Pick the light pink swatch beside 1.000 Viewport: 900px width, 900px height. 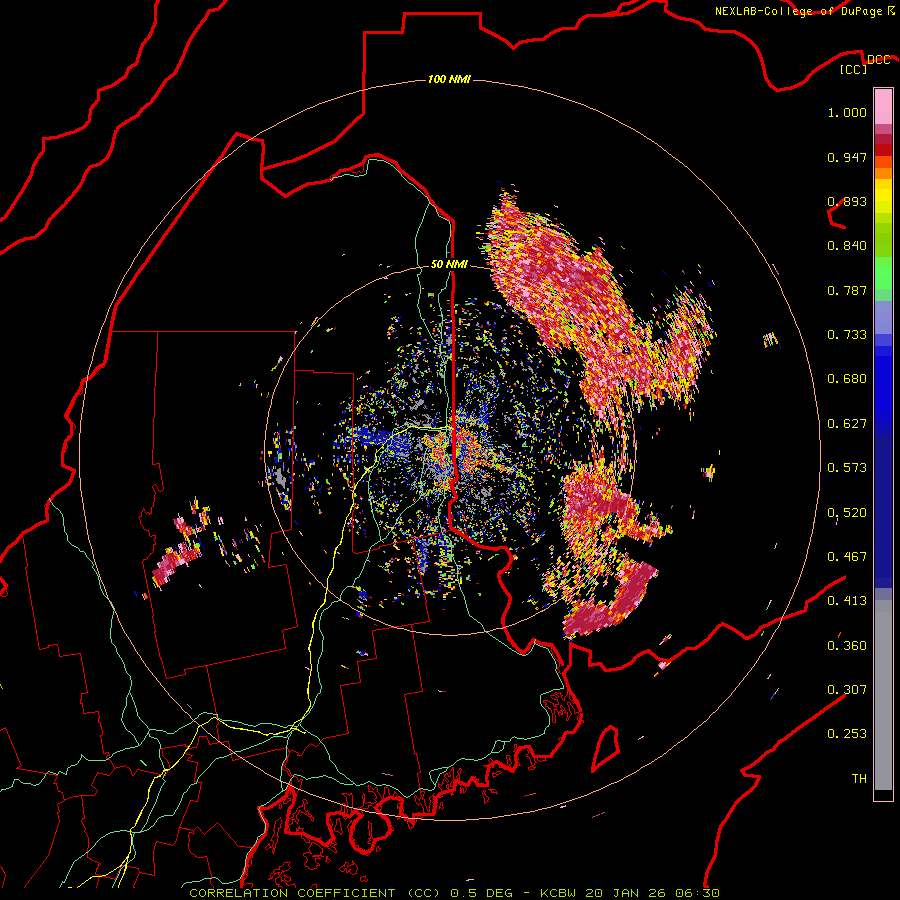883,107
